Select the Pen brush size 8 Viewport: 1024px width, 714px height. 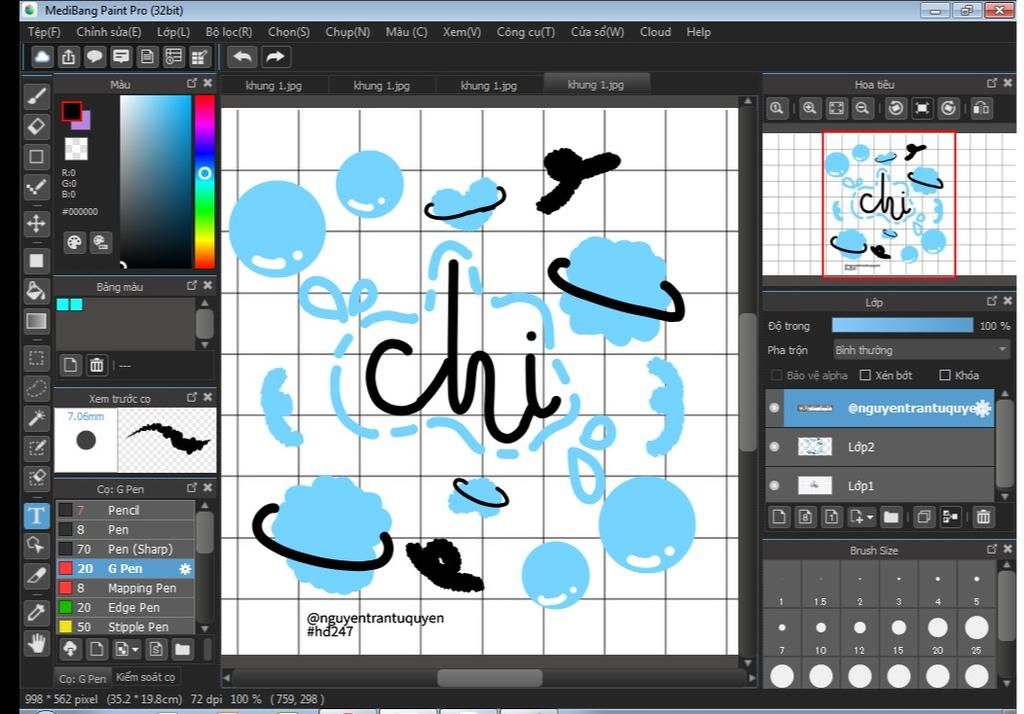(x=126, y=529)
